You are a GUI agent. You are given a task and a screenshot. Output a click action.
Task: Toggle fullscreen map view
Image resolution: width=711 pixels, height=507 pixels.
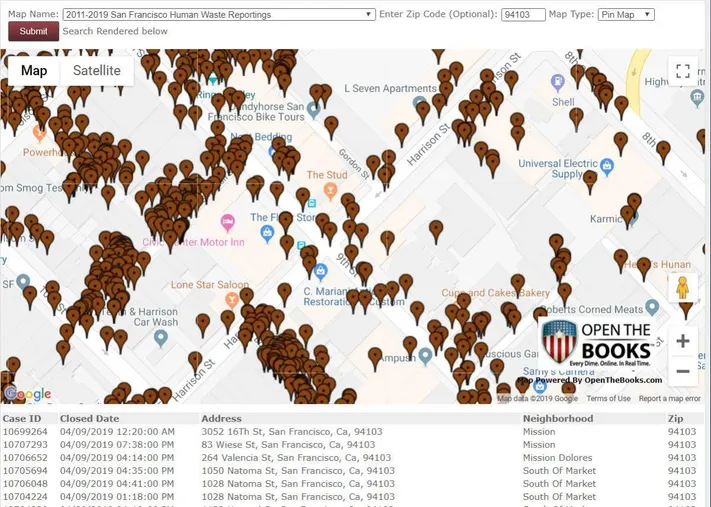tap(682, 71)
